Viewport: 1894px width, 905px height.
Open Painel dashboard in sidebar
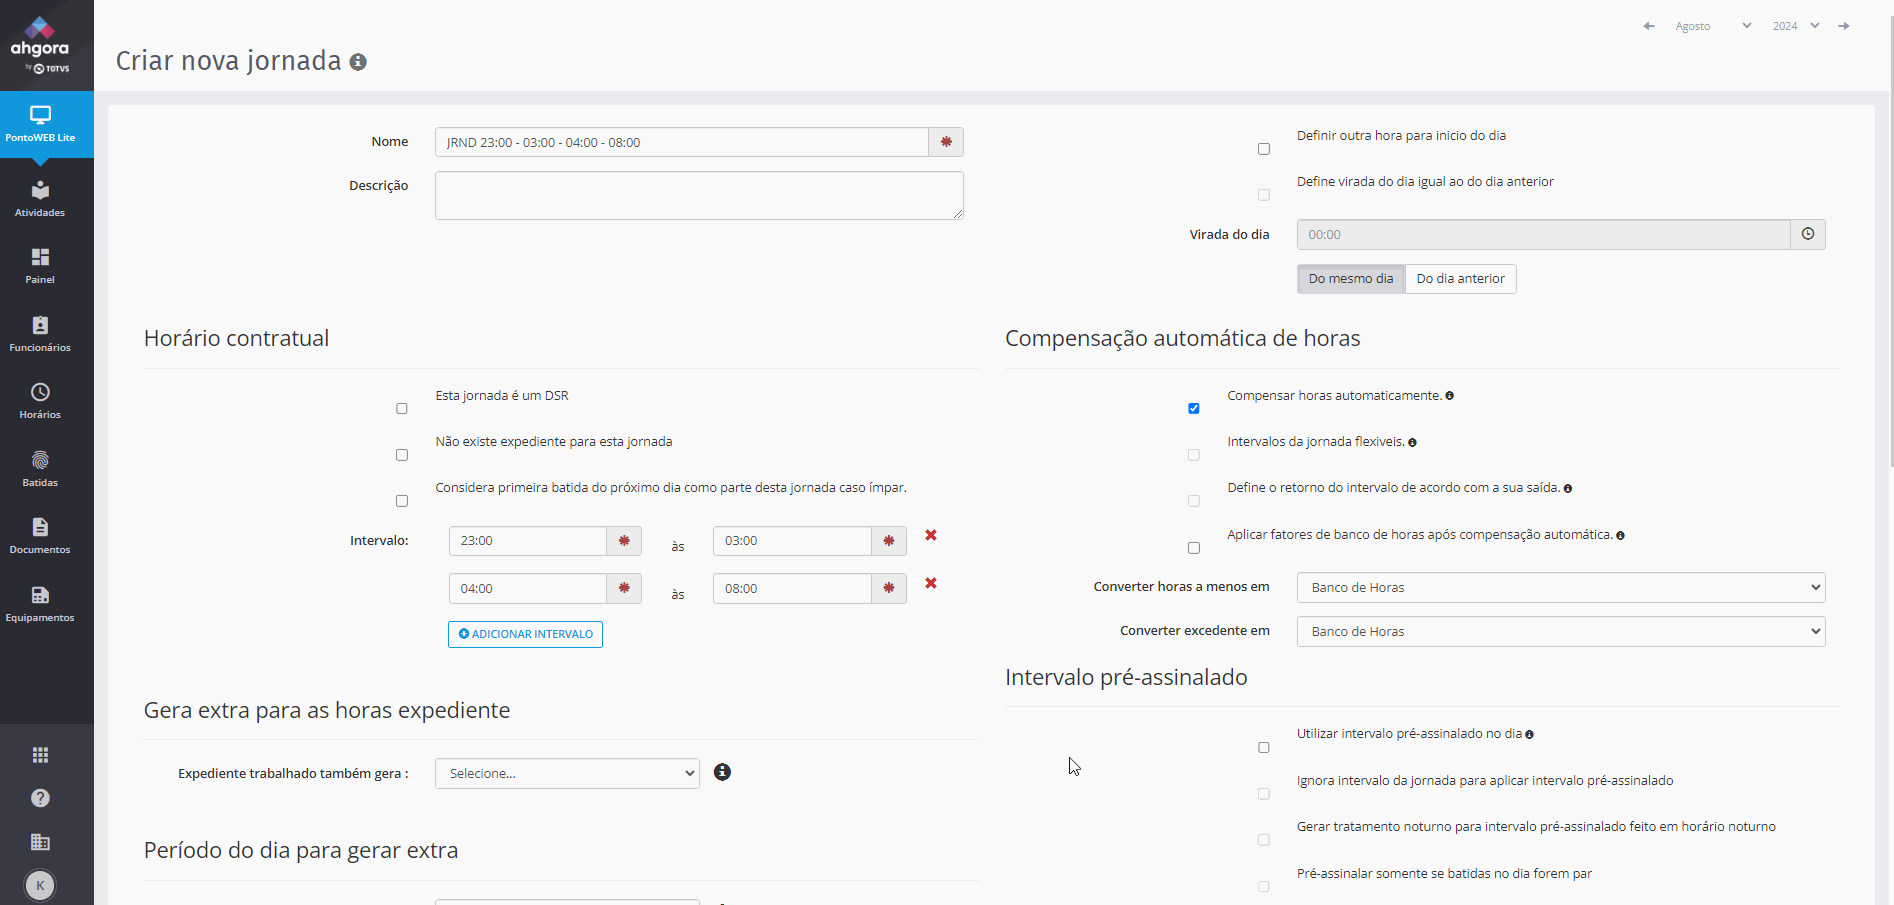40,266
